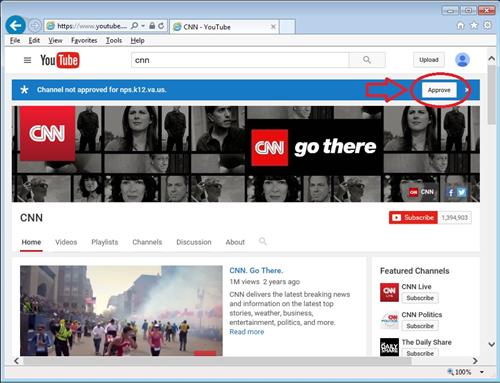500x383 pixels.
Task: Open the View menu
Action: coord(55,40)
